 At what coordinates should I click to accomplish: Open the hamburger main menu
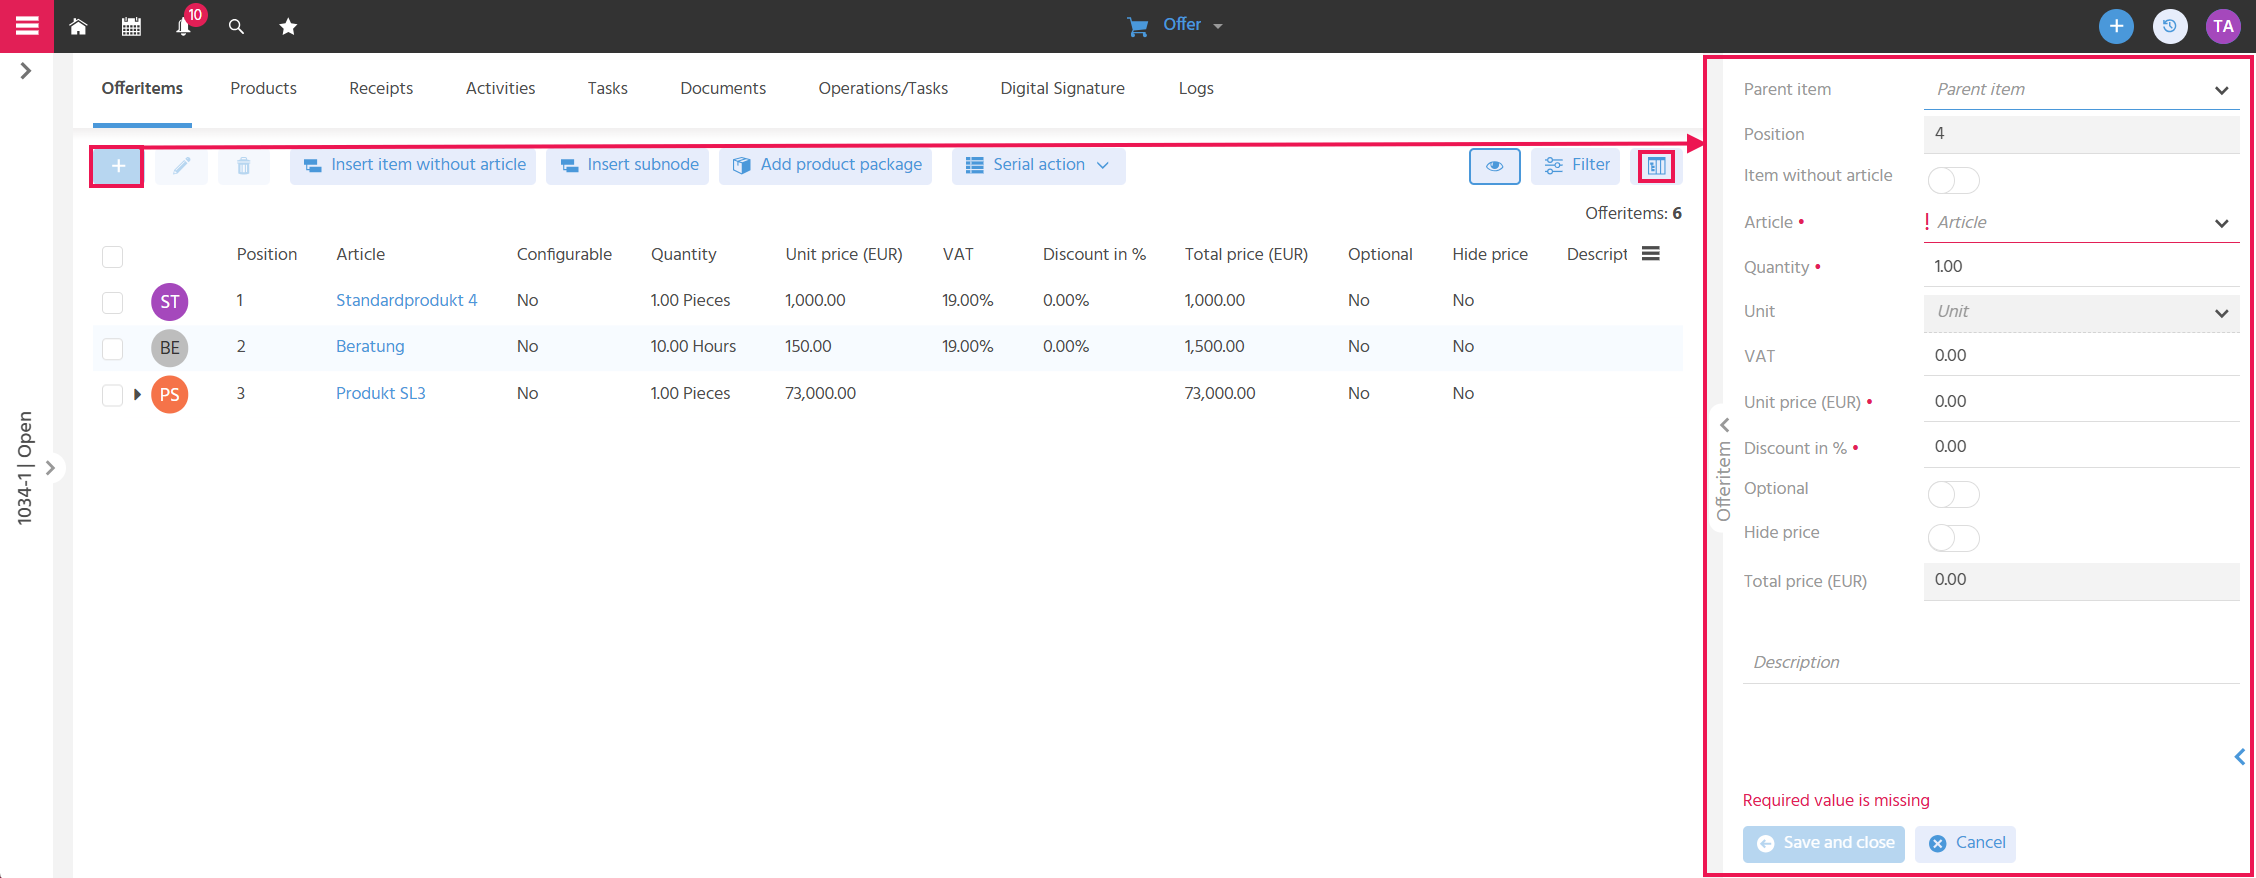point(27,26)
